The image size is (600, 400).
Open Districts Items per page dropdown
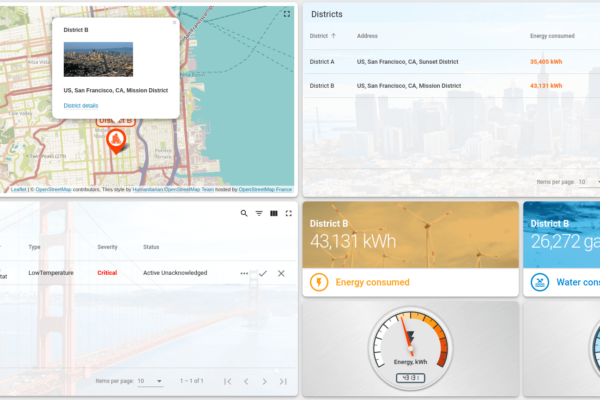pyautogui.click(x=590, y=182)
